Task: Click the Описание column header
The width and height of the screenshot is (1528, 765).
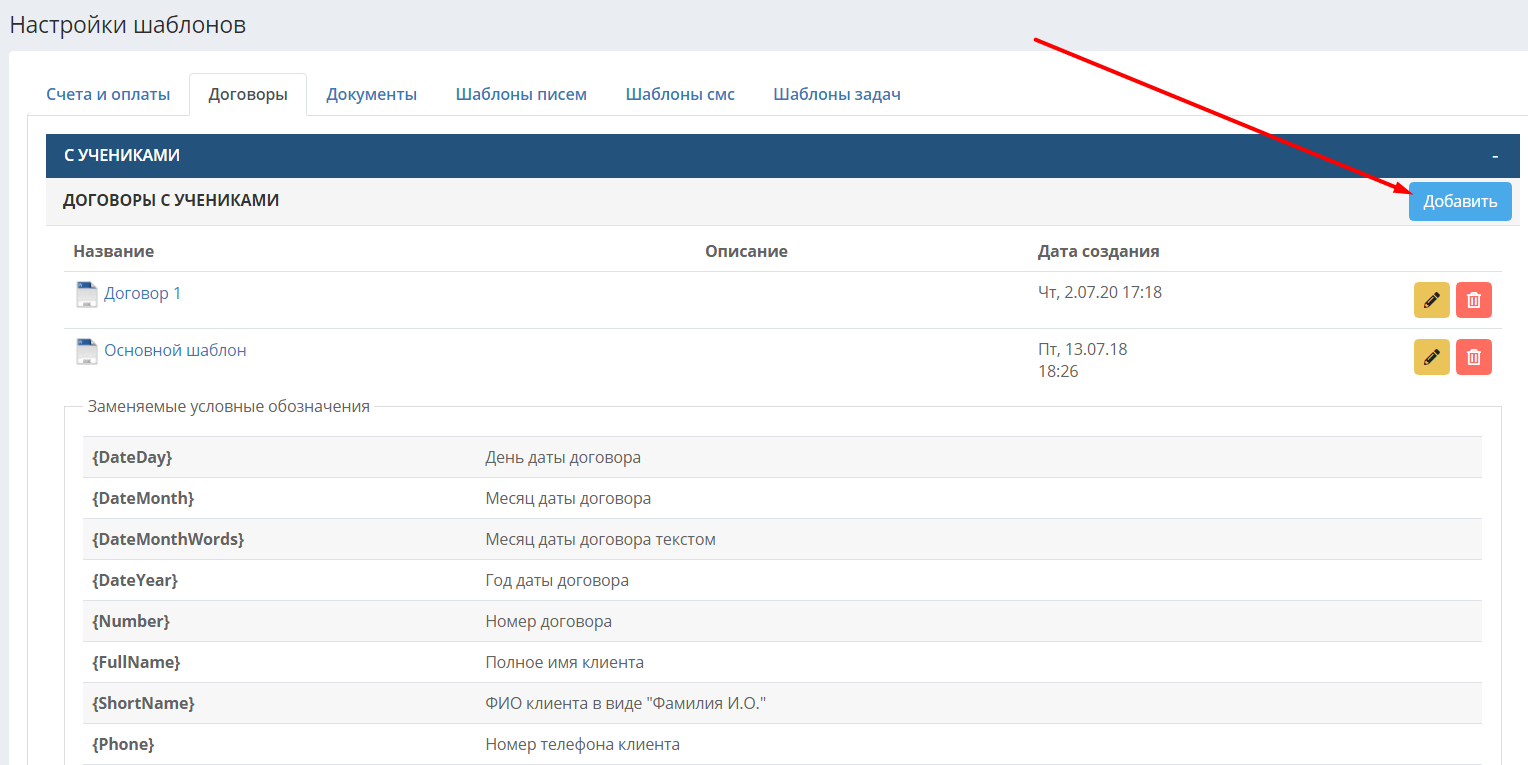Action: click(746, 251)
